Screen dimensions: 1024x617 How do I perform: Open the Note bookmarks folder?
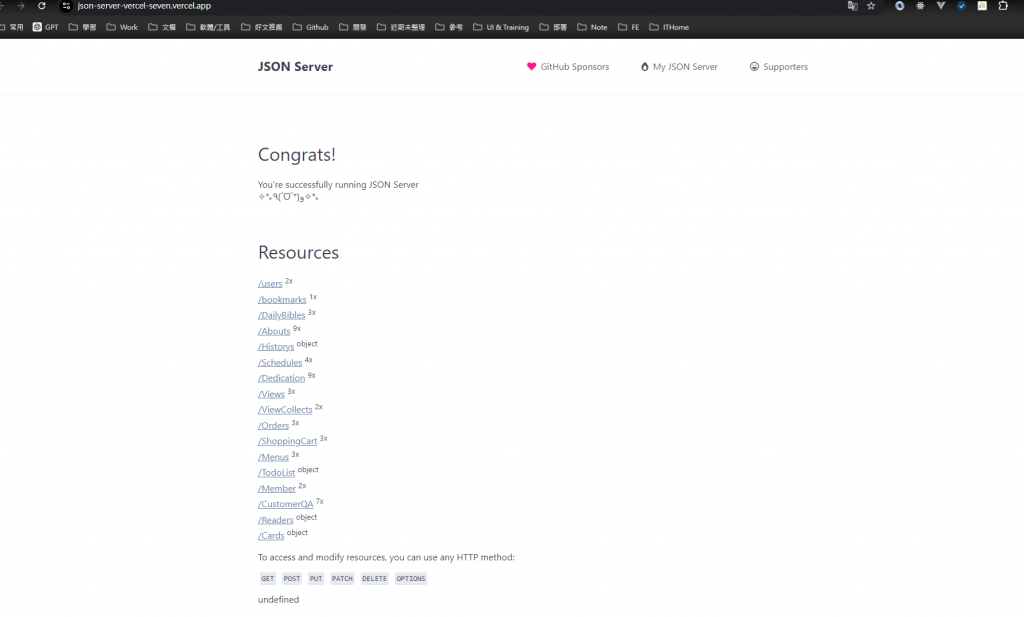pyautogui.click(x=592, y=27)
